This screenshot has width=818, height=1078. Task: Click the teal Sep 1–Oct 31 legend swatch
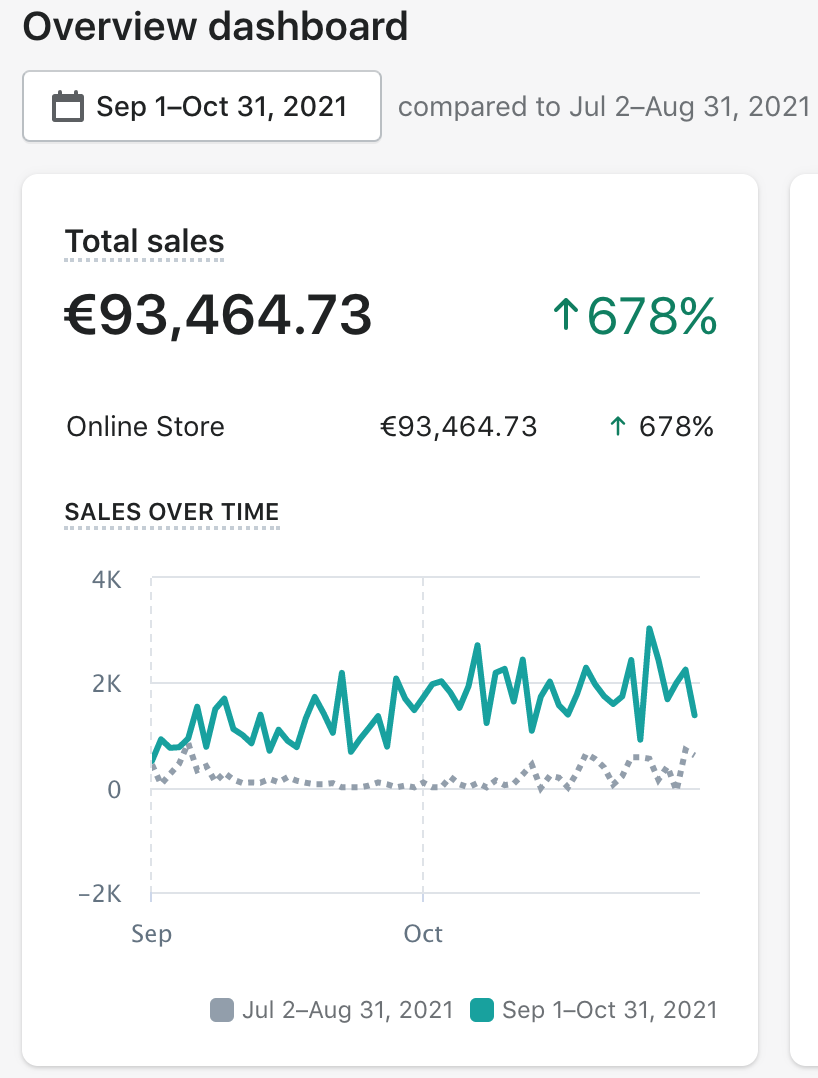(x=482, y=1010)
